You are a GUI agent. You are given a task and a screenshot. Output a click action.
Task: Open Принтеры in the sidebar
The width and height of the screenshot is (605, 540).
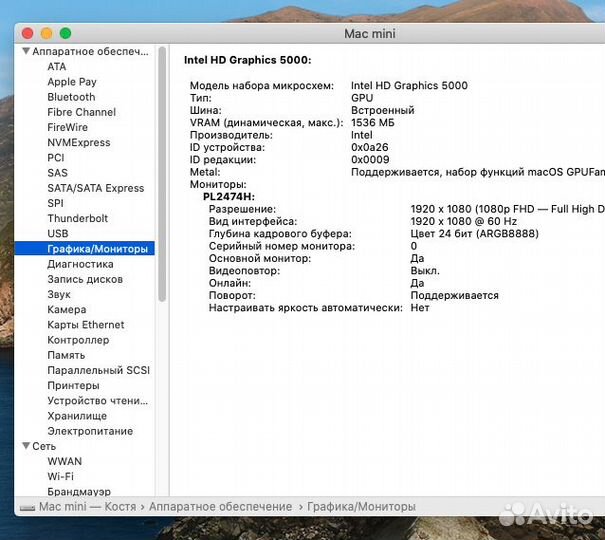[x=73, y=385]
